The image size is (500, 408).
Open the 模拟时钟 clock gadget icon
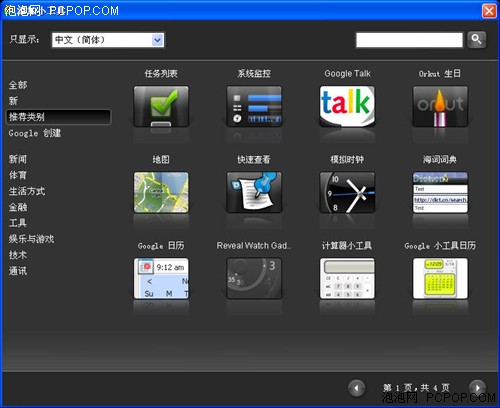tap(347, 192)
